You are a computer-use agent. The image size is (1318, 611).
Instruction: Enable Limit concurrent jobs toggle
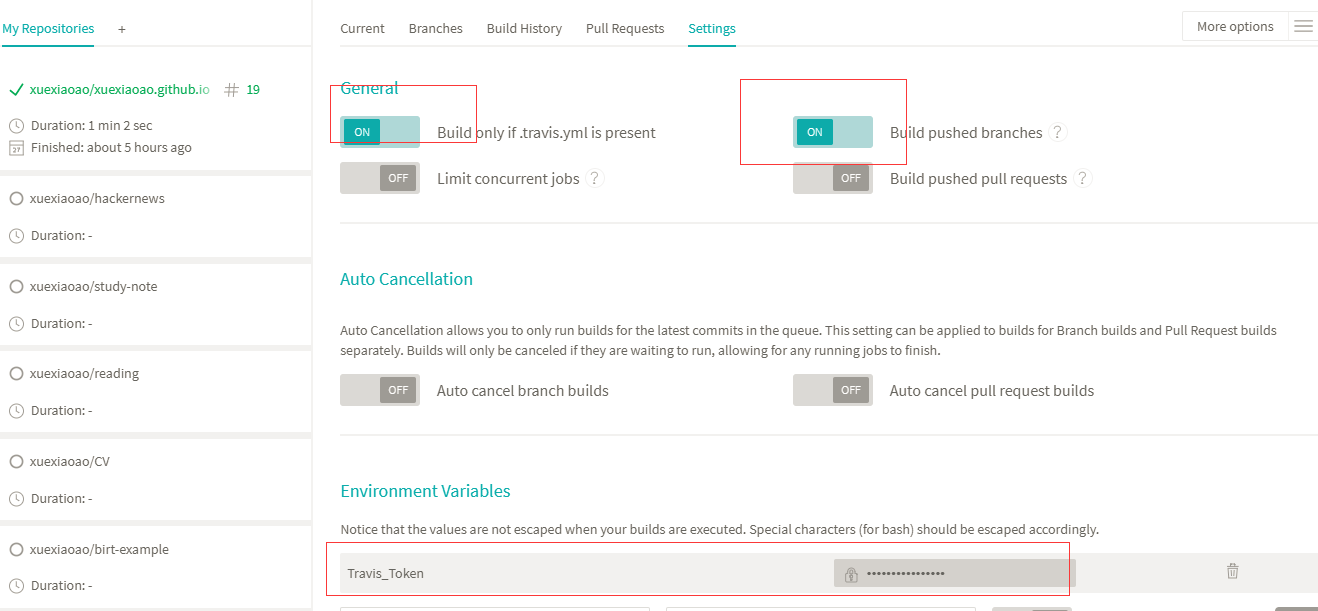(x=379, y=178)
